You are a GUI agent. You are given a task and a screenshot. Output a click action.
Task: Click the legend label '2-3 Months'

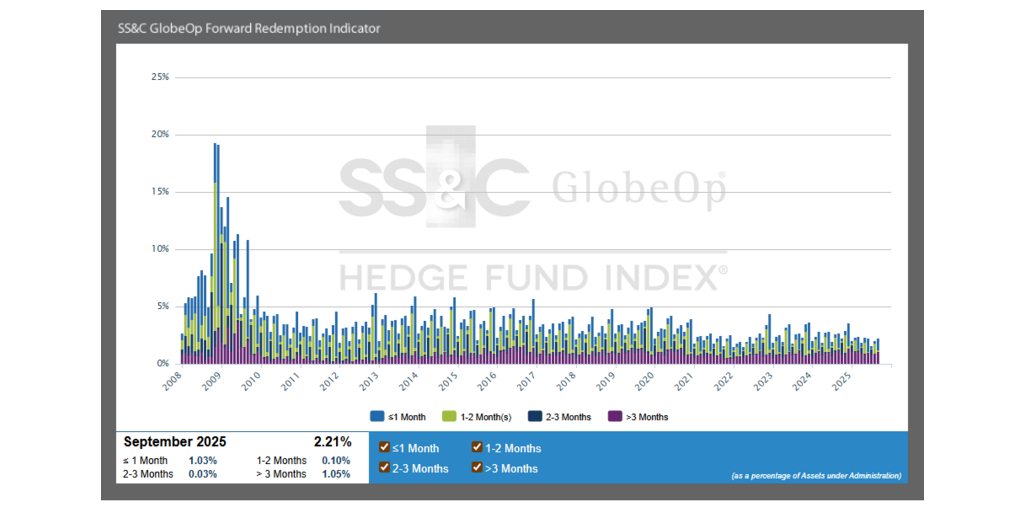pos(568,417)
